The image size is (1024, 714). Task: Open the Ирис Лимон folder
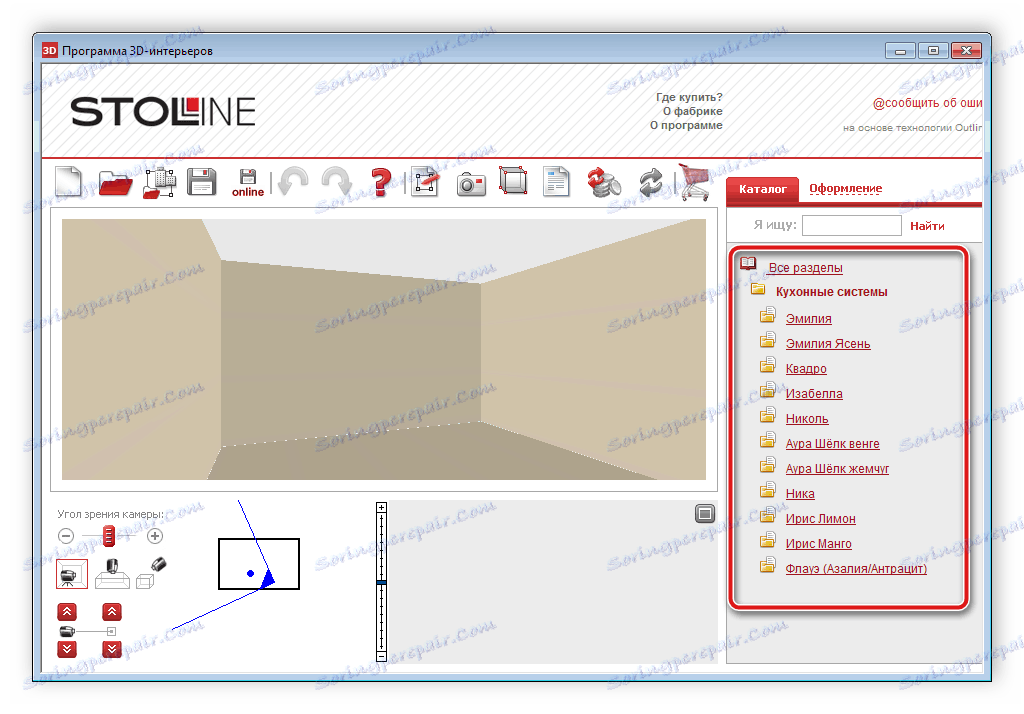820,518
